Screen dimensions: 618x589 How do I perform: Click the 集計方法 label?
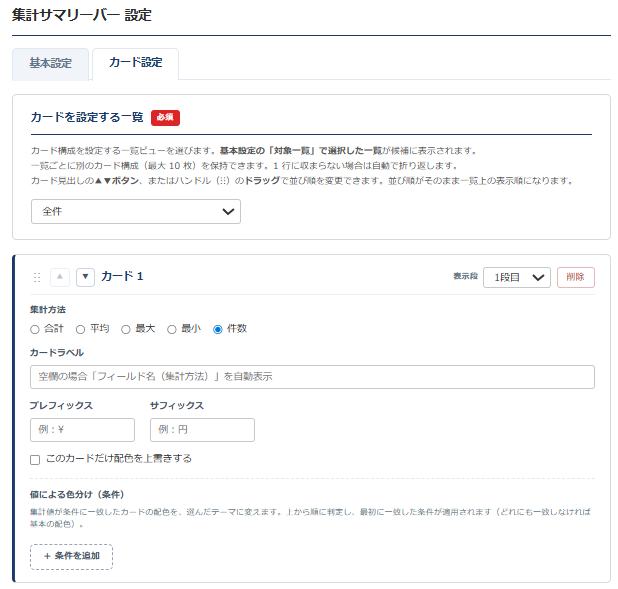tap(48, 310)
